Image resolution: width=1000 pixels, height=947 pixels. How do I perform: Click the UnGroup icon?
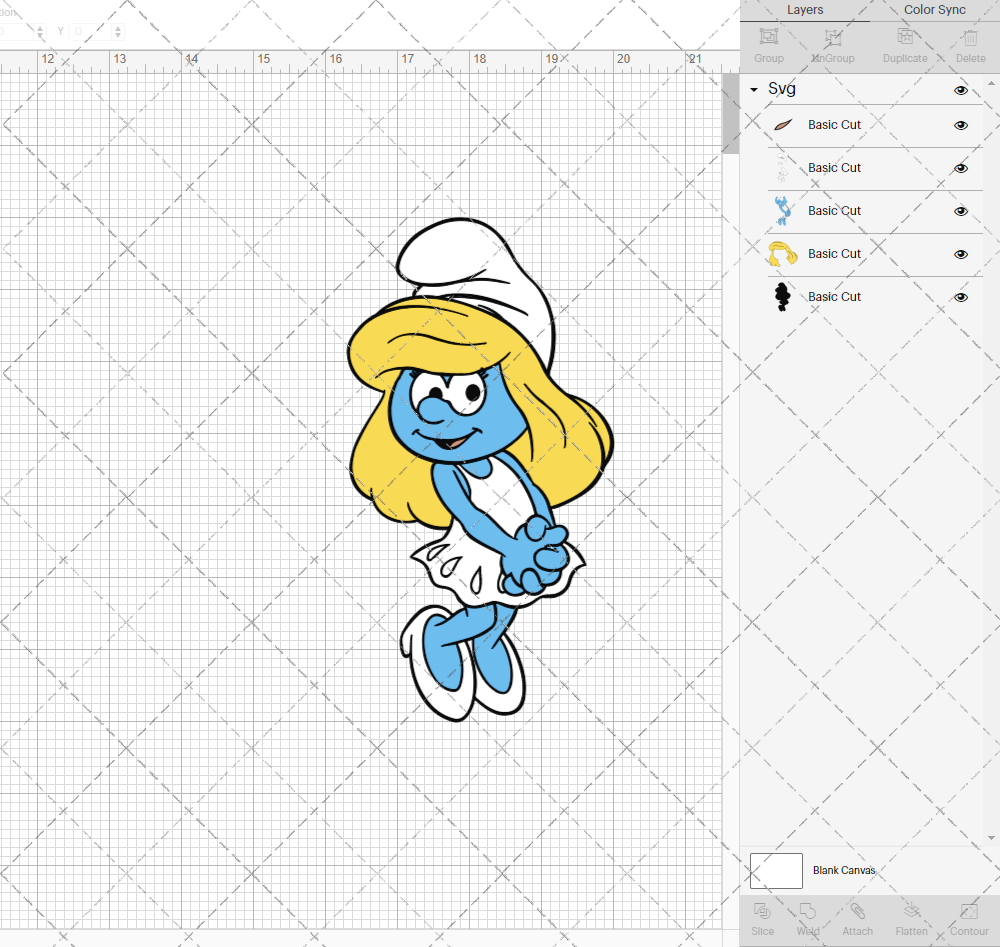[x=833, y=37]
